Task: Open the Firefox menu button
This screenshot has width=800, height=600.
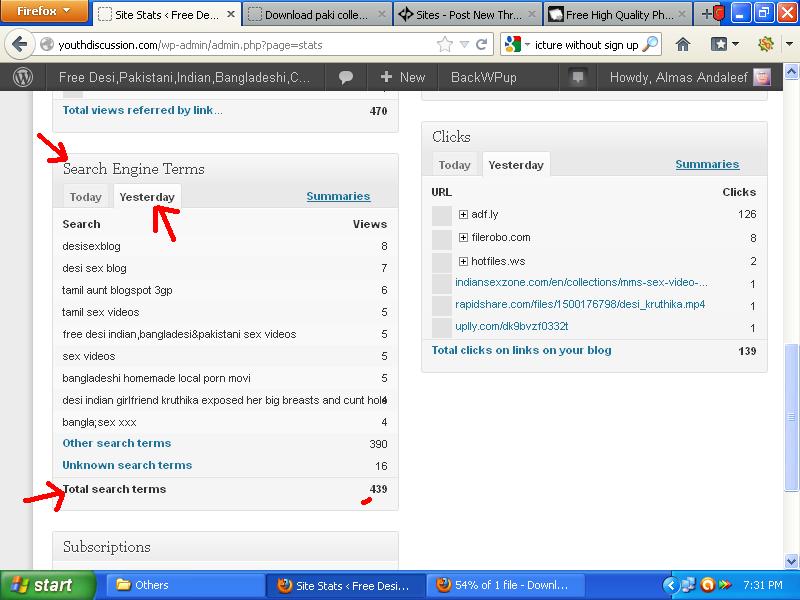Action: pos(44,13)
